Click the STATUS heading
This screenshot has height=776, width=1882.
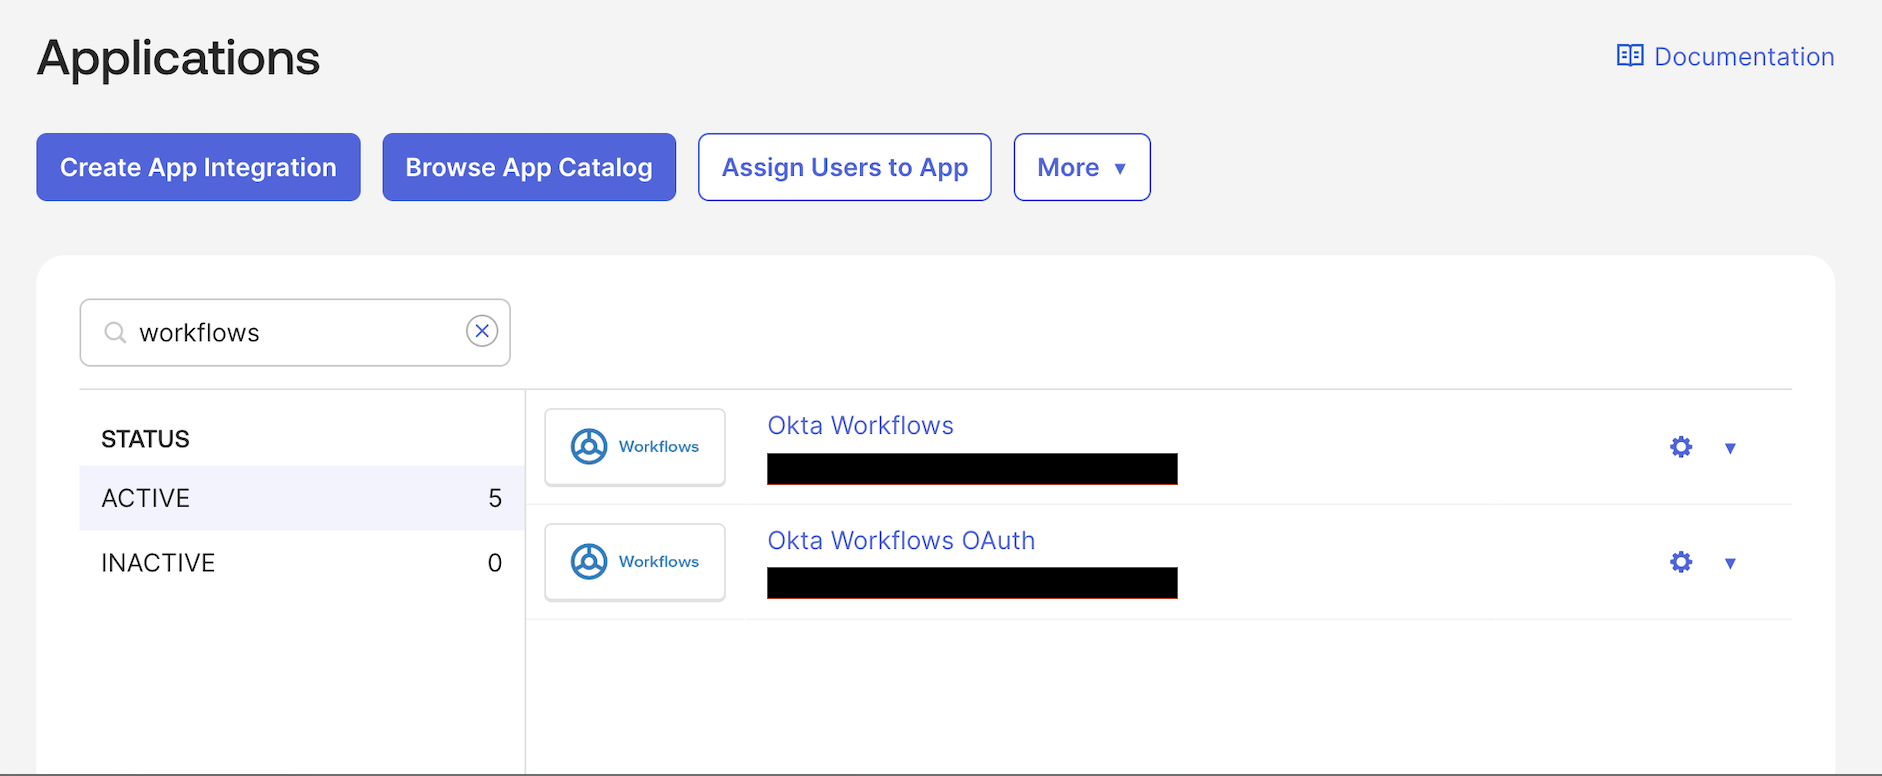(145, 439)
